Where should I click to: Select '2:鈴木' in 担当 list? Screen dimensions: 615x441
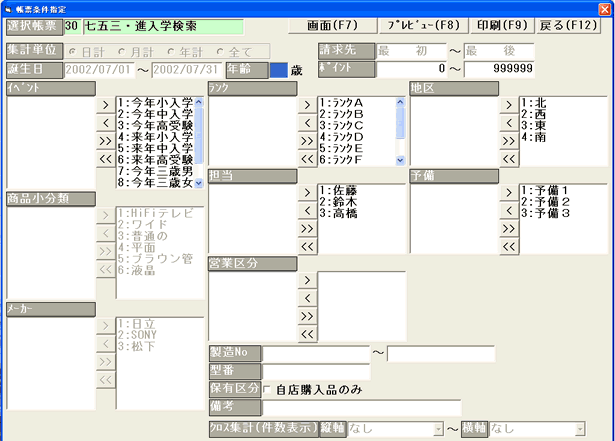(x=342, y=202)
